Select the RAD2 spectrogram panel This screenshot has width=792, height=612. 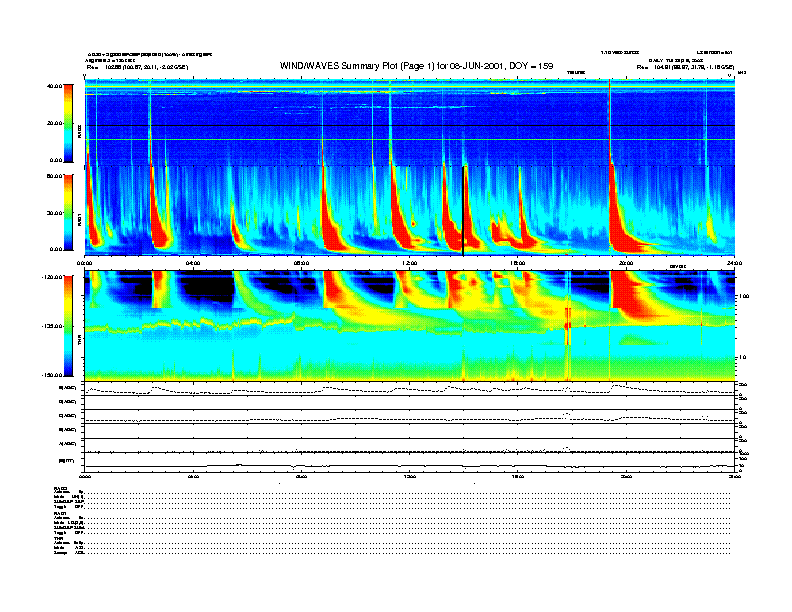click(x=410, y=122)
